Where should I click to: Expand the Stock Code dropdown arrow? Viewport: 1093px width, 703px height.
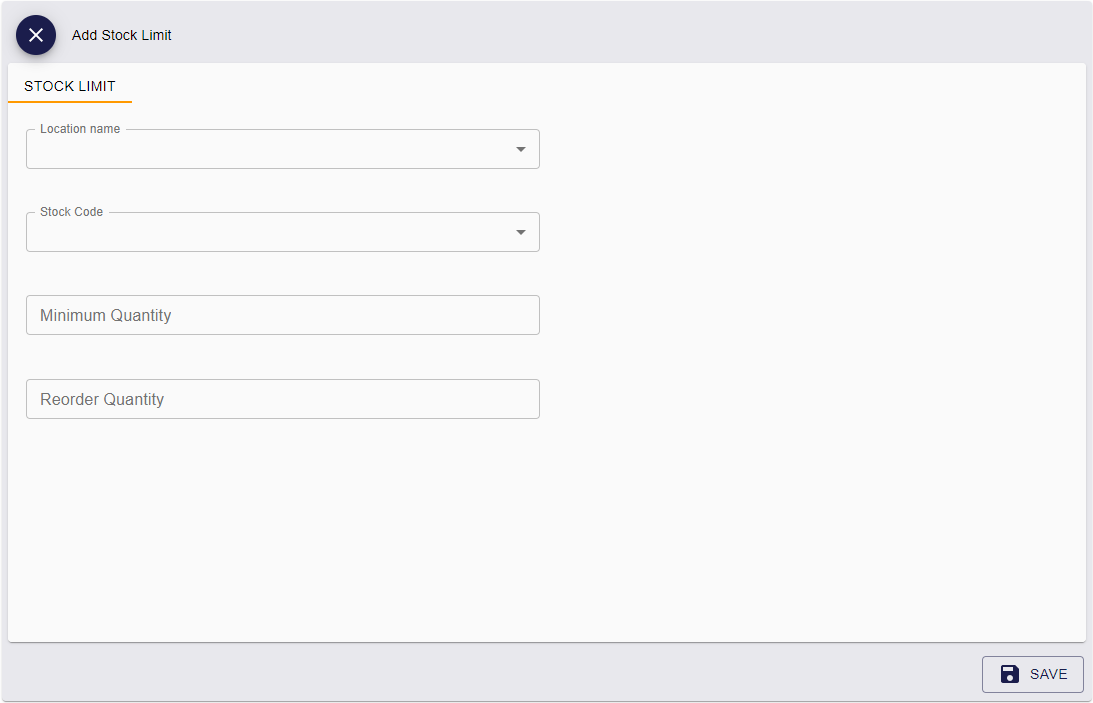coord(521,232)
